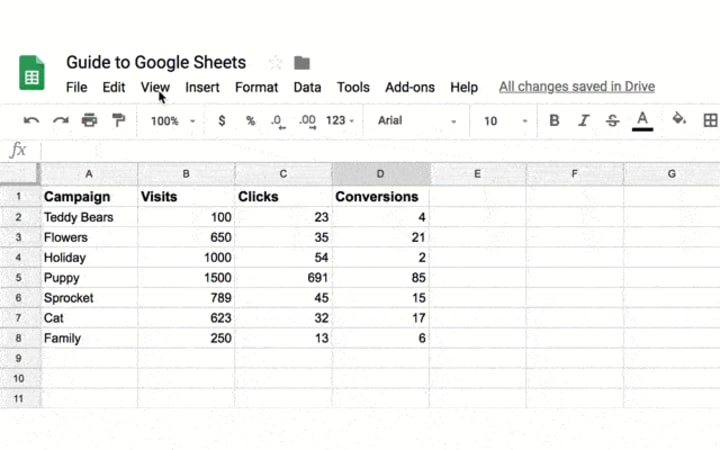Image resolution: width=720 pixels, height=450 pixels.
Task: Star this Guide to Google Sheets document
Action: (x=275, y=63)
